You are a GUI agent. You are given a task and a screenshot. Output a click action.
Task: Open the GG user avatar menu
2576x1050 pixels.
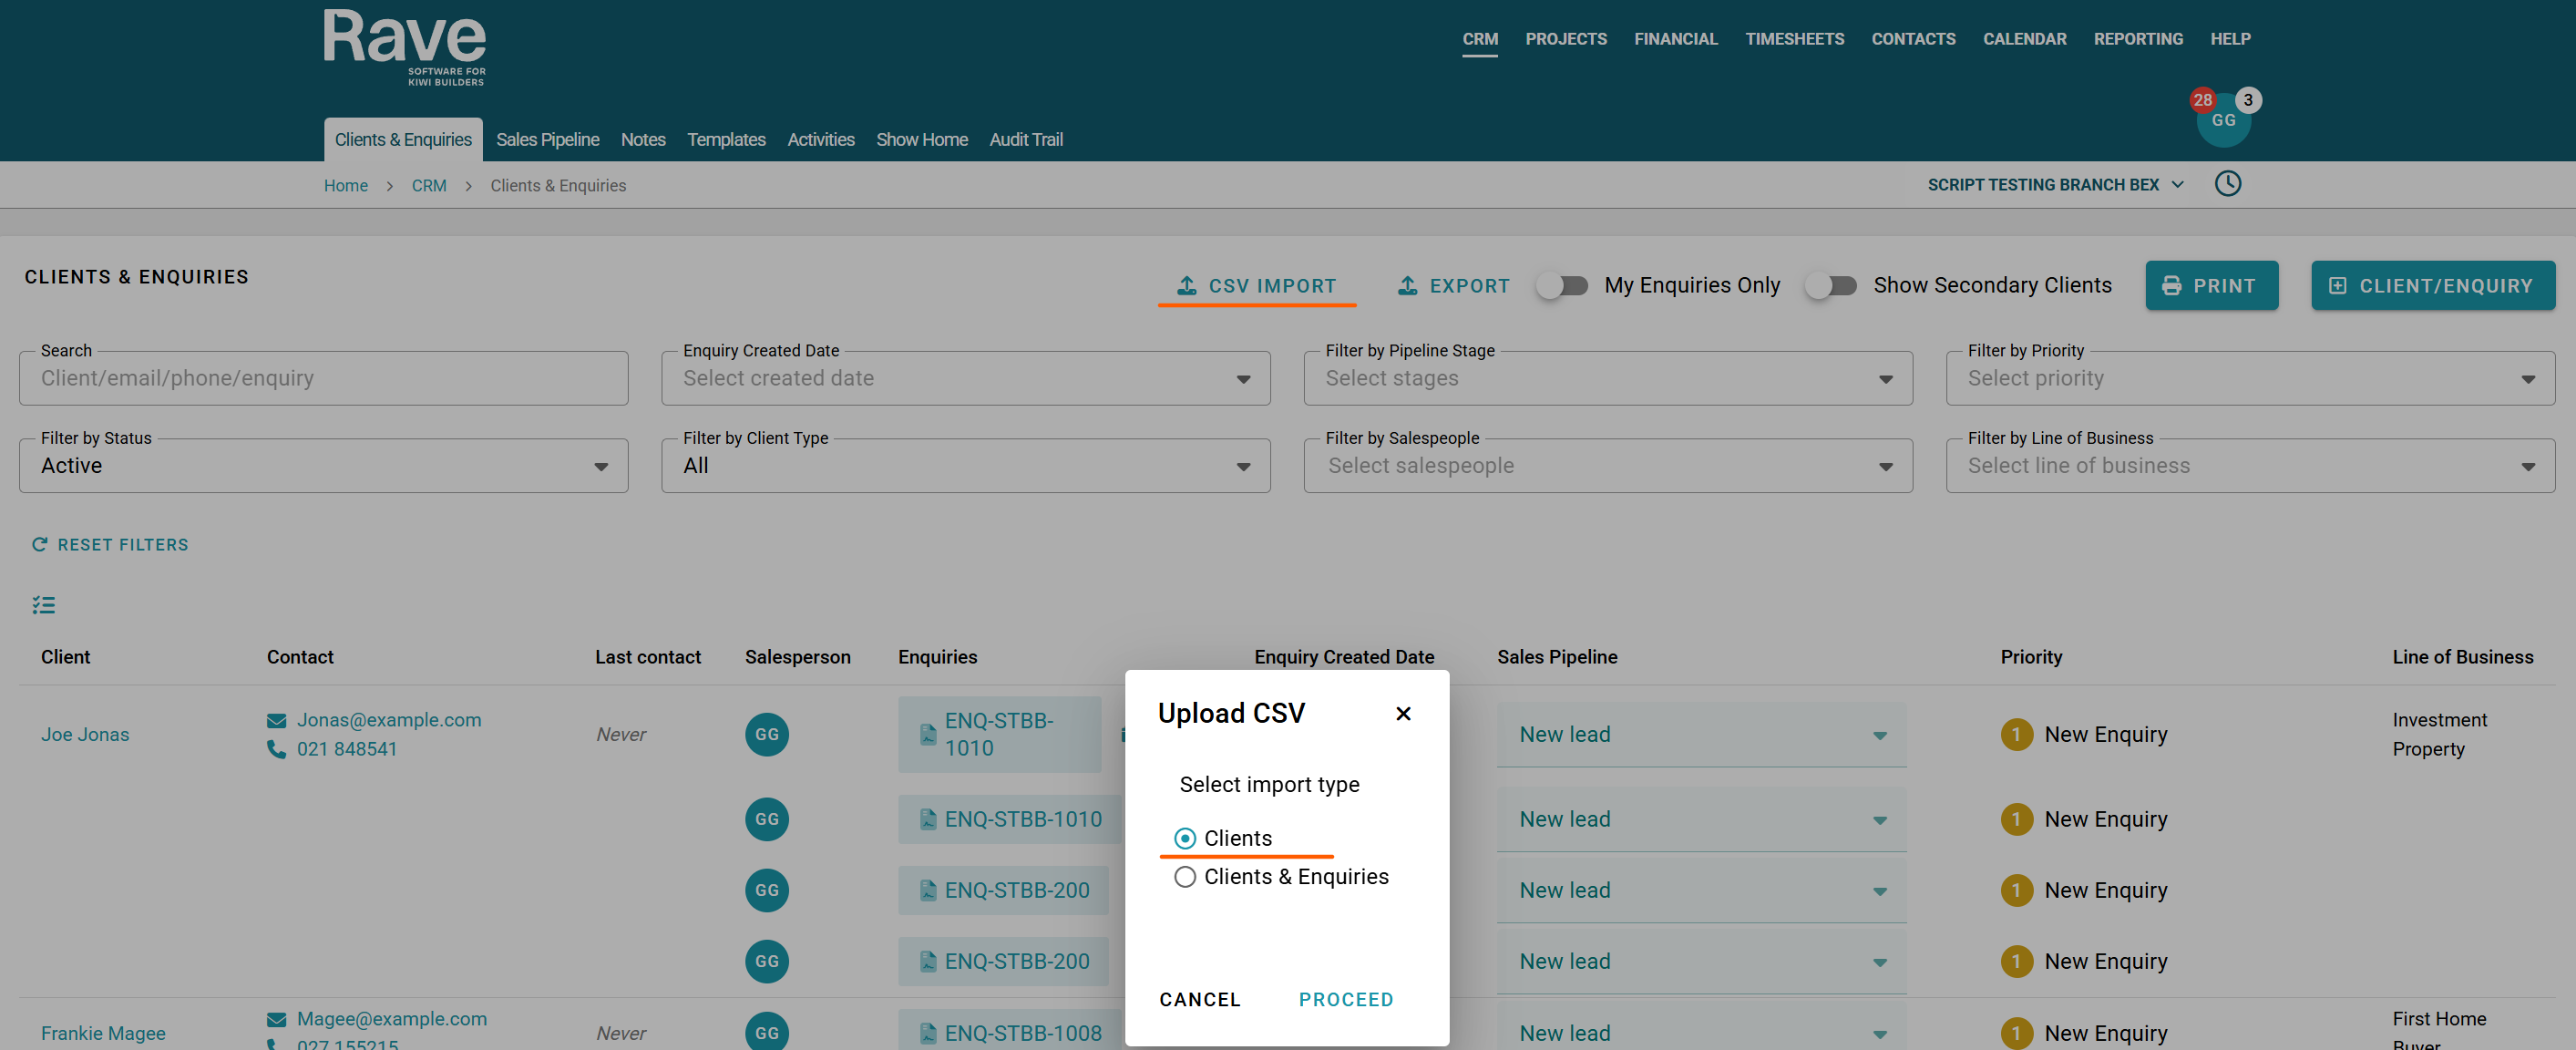point(2222,121)
